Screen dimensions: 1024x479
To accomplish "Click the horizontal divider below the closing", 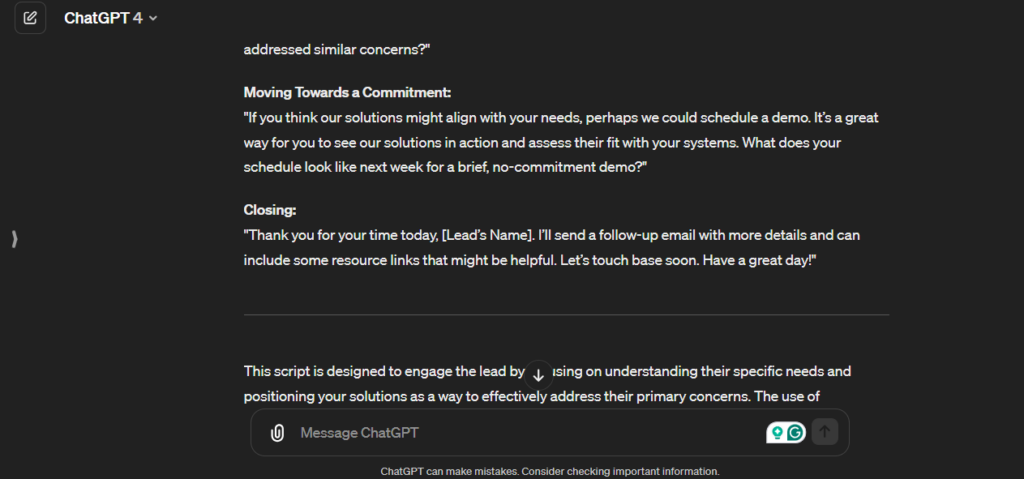I will (x=566, y=315).
